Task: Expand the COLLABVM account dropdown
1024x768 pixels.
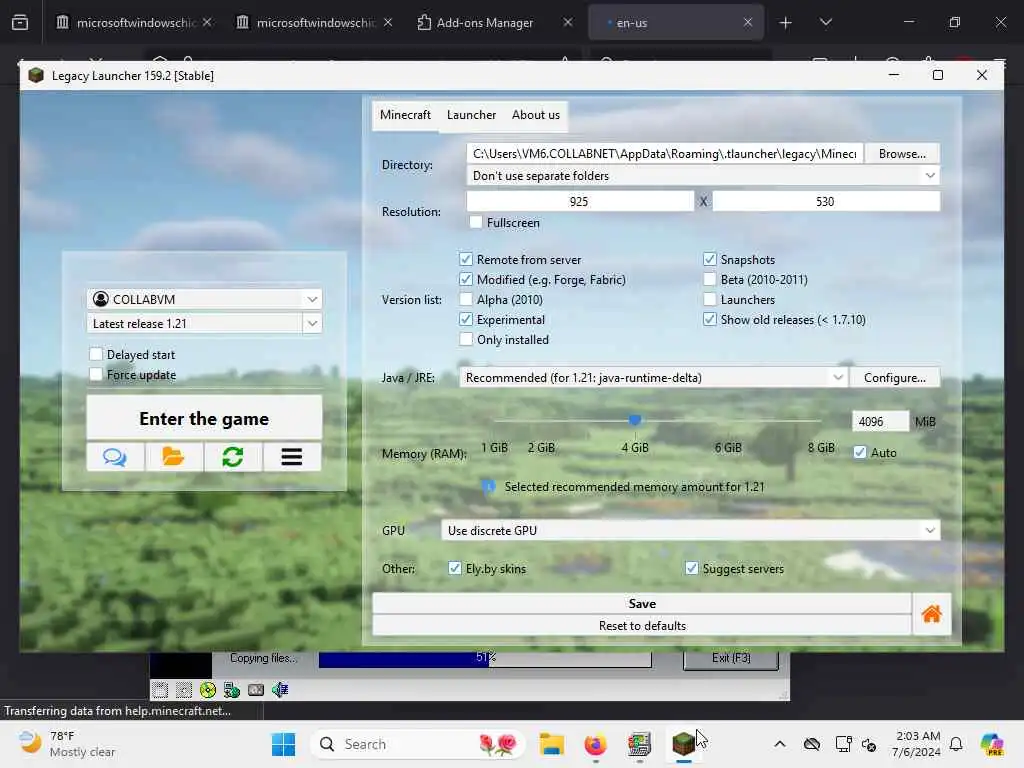Action: click(312, 299)
